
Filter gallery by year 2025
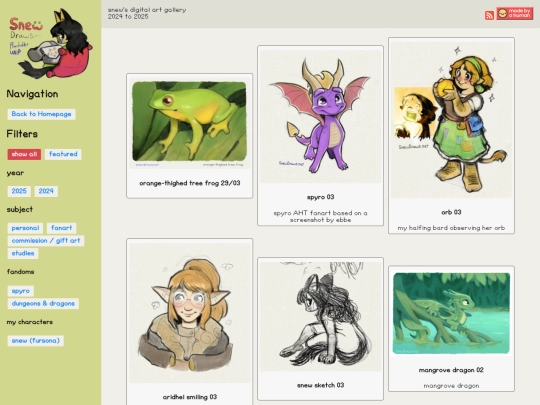click(19, 191)
